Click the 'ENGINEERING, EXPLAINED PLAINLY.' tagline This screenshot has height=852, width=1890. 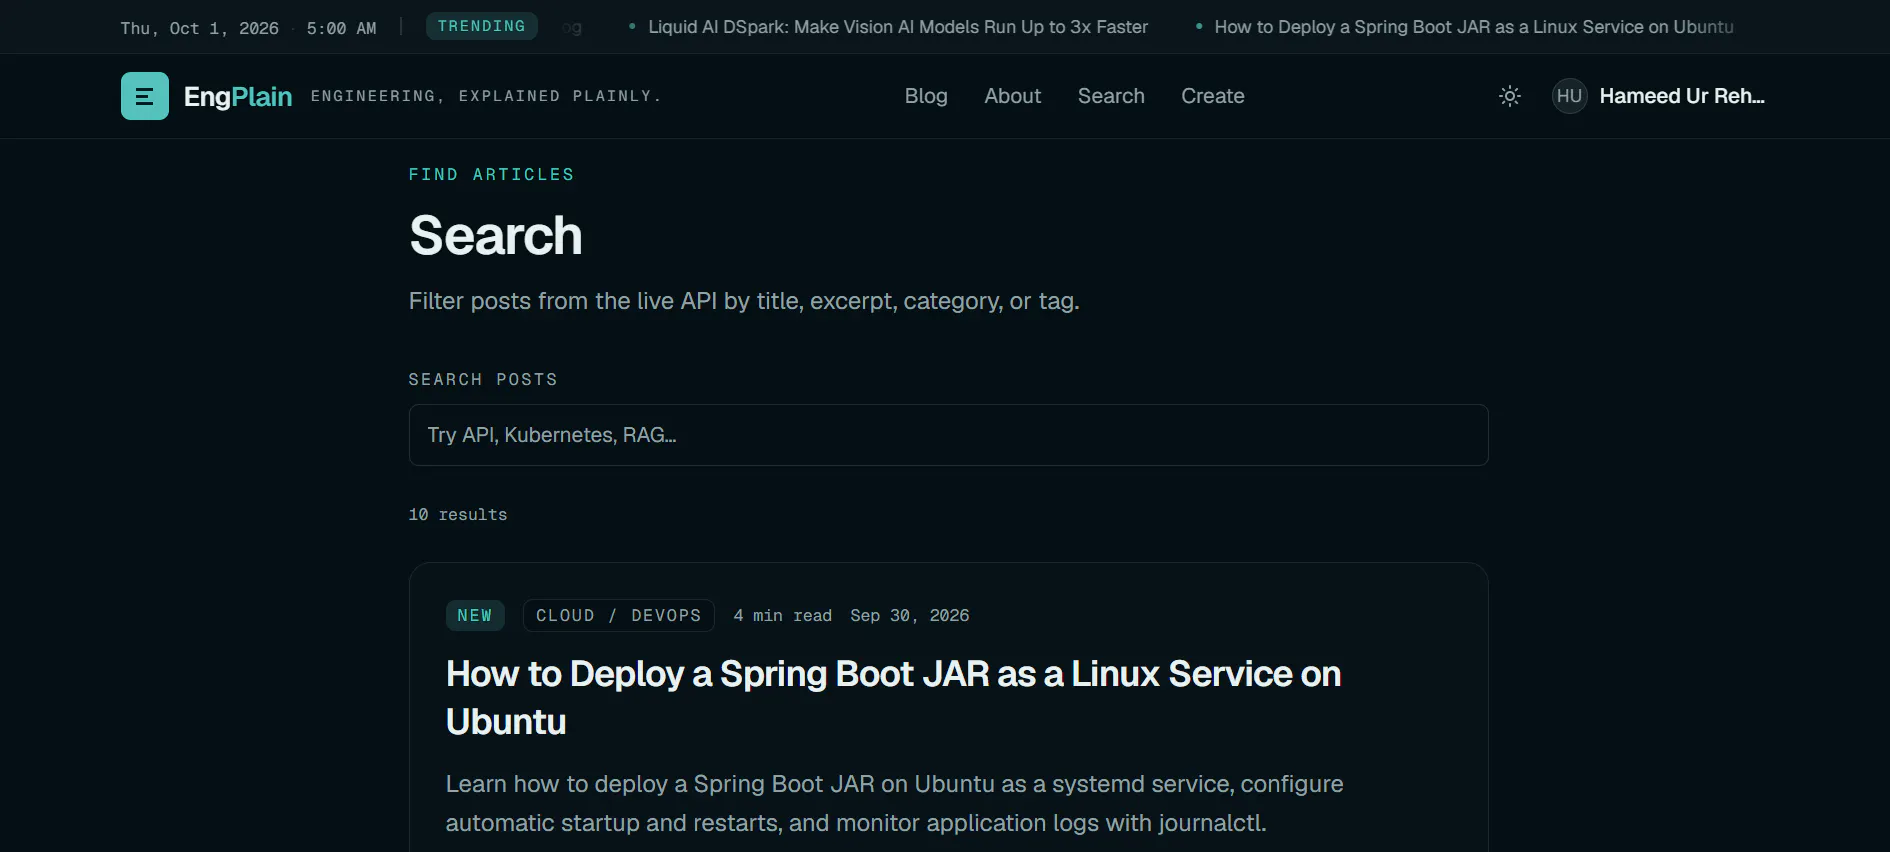(x=486, y=96)
